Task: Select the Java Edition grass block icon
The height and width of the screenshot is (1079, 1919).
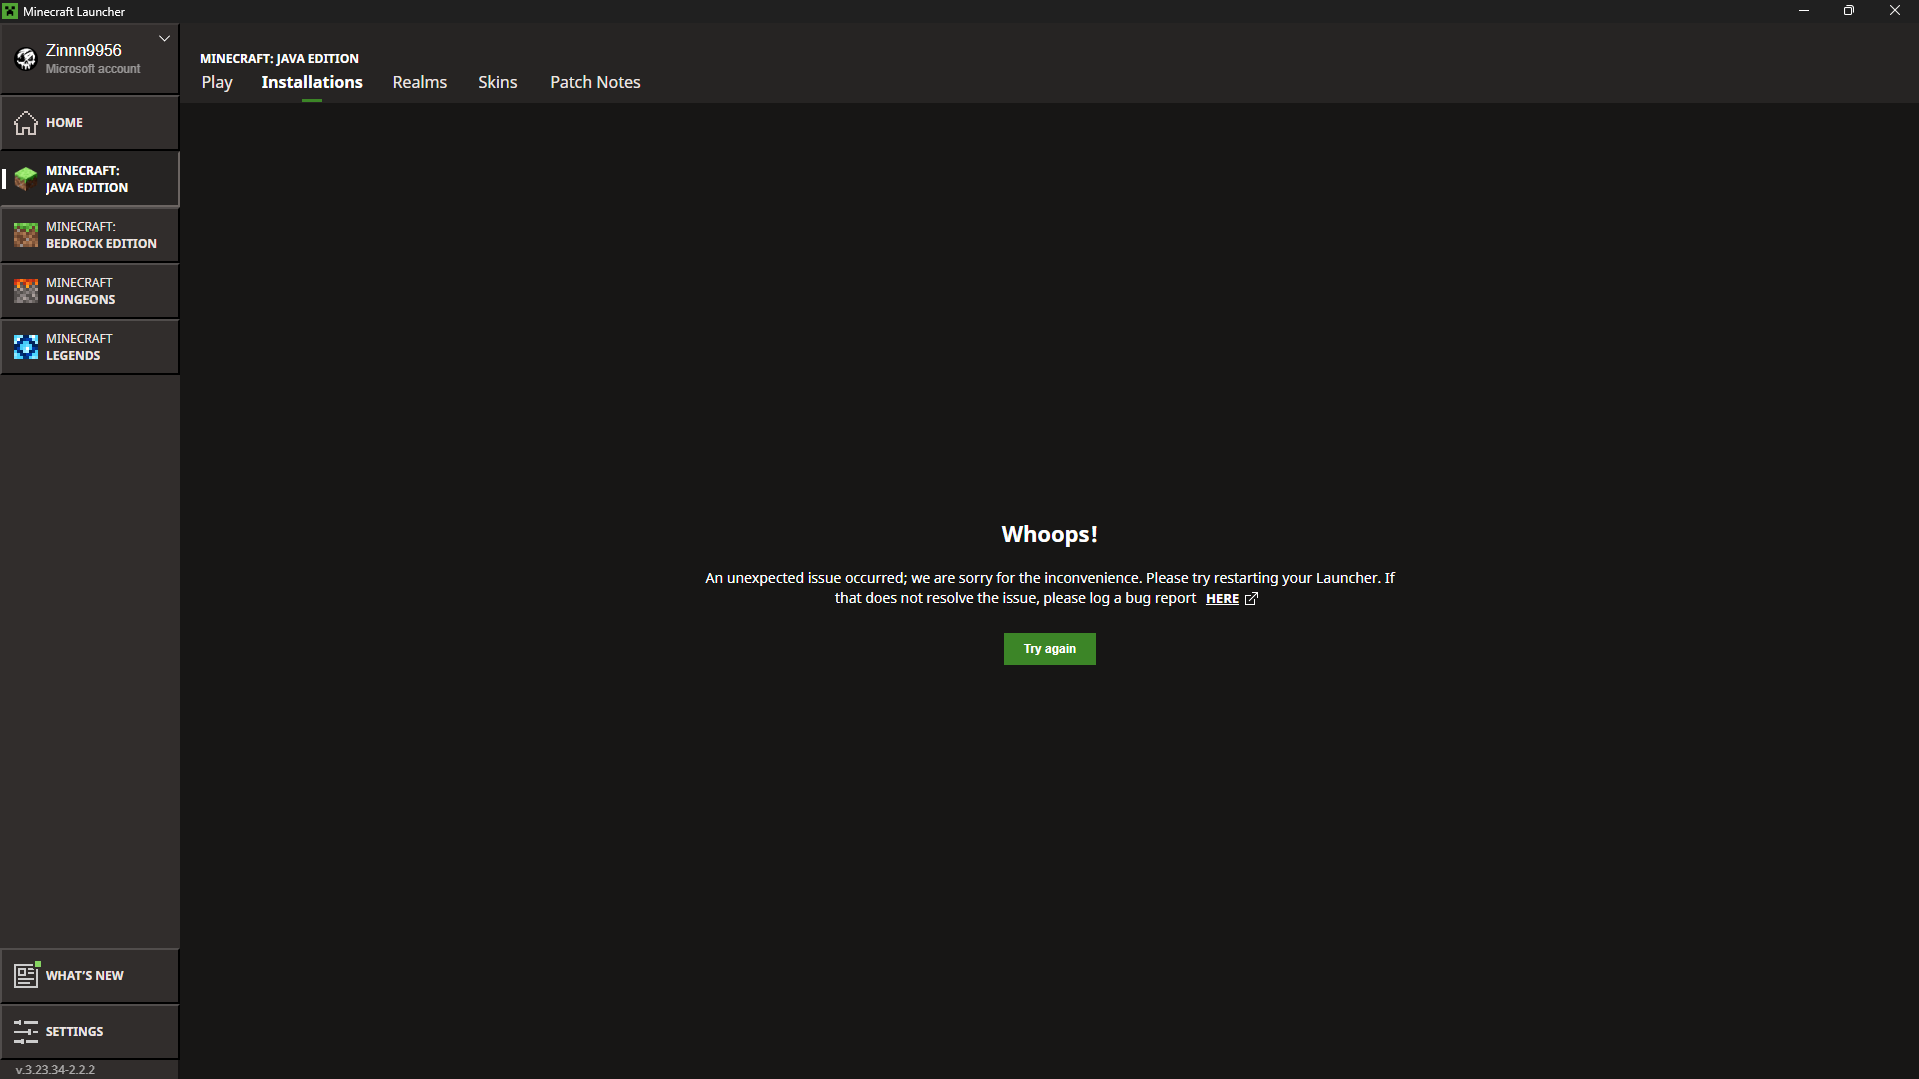Action: pyautogui.click(x=26, y=179)
